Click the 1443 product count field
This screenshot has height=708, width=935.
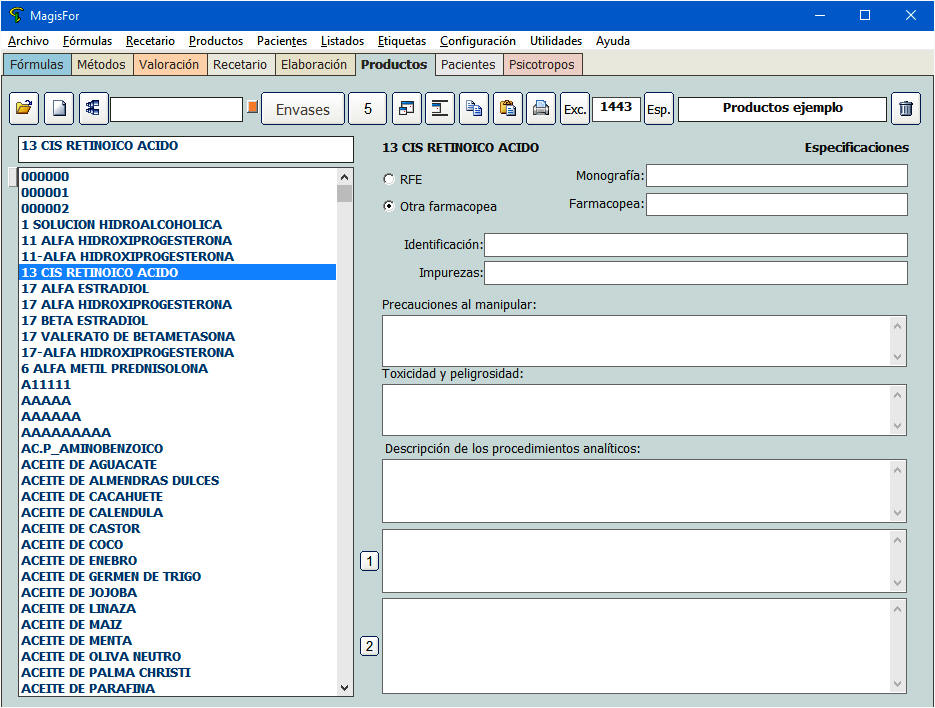[x=616, y=109]
